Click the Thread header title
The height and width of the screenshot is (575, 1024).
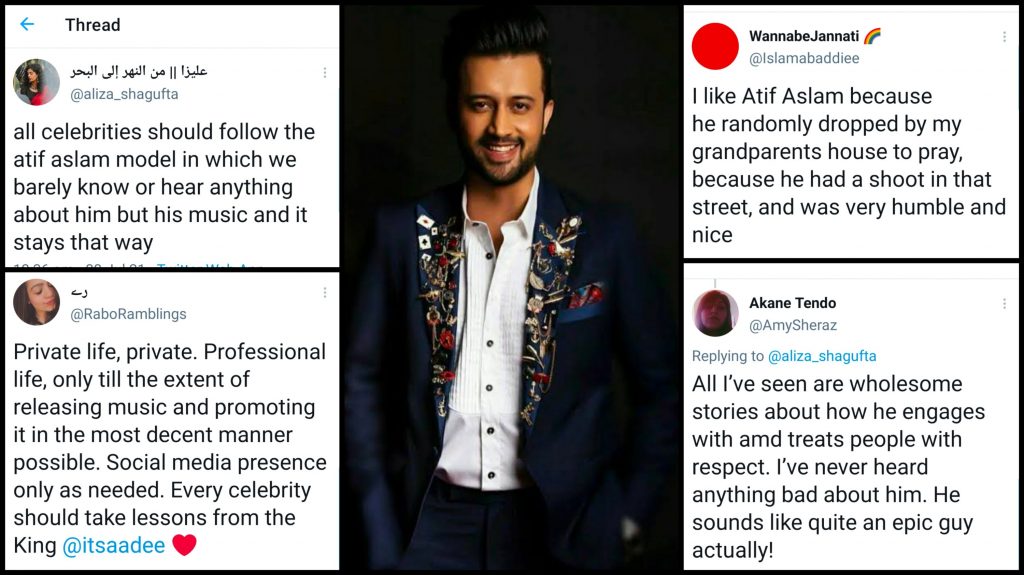point(92,25)
